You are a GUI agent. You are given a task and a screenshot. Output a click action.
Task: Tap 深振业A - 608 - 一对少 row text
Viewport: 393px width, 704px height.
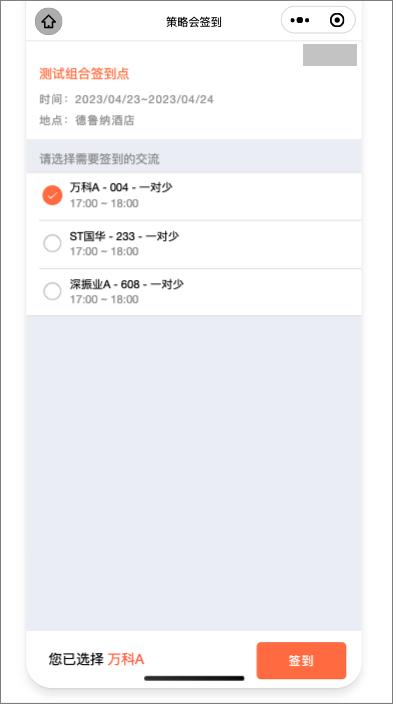(x=127, y=284)
